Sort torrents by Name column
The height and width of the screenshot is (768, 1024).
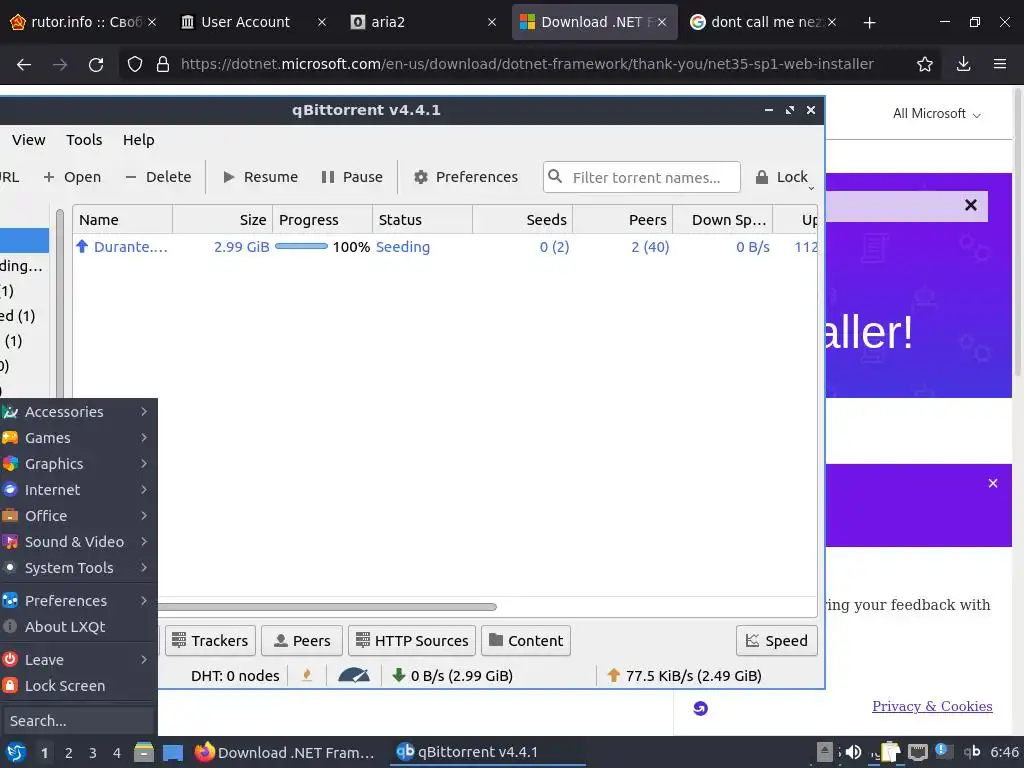click(122, 220)
